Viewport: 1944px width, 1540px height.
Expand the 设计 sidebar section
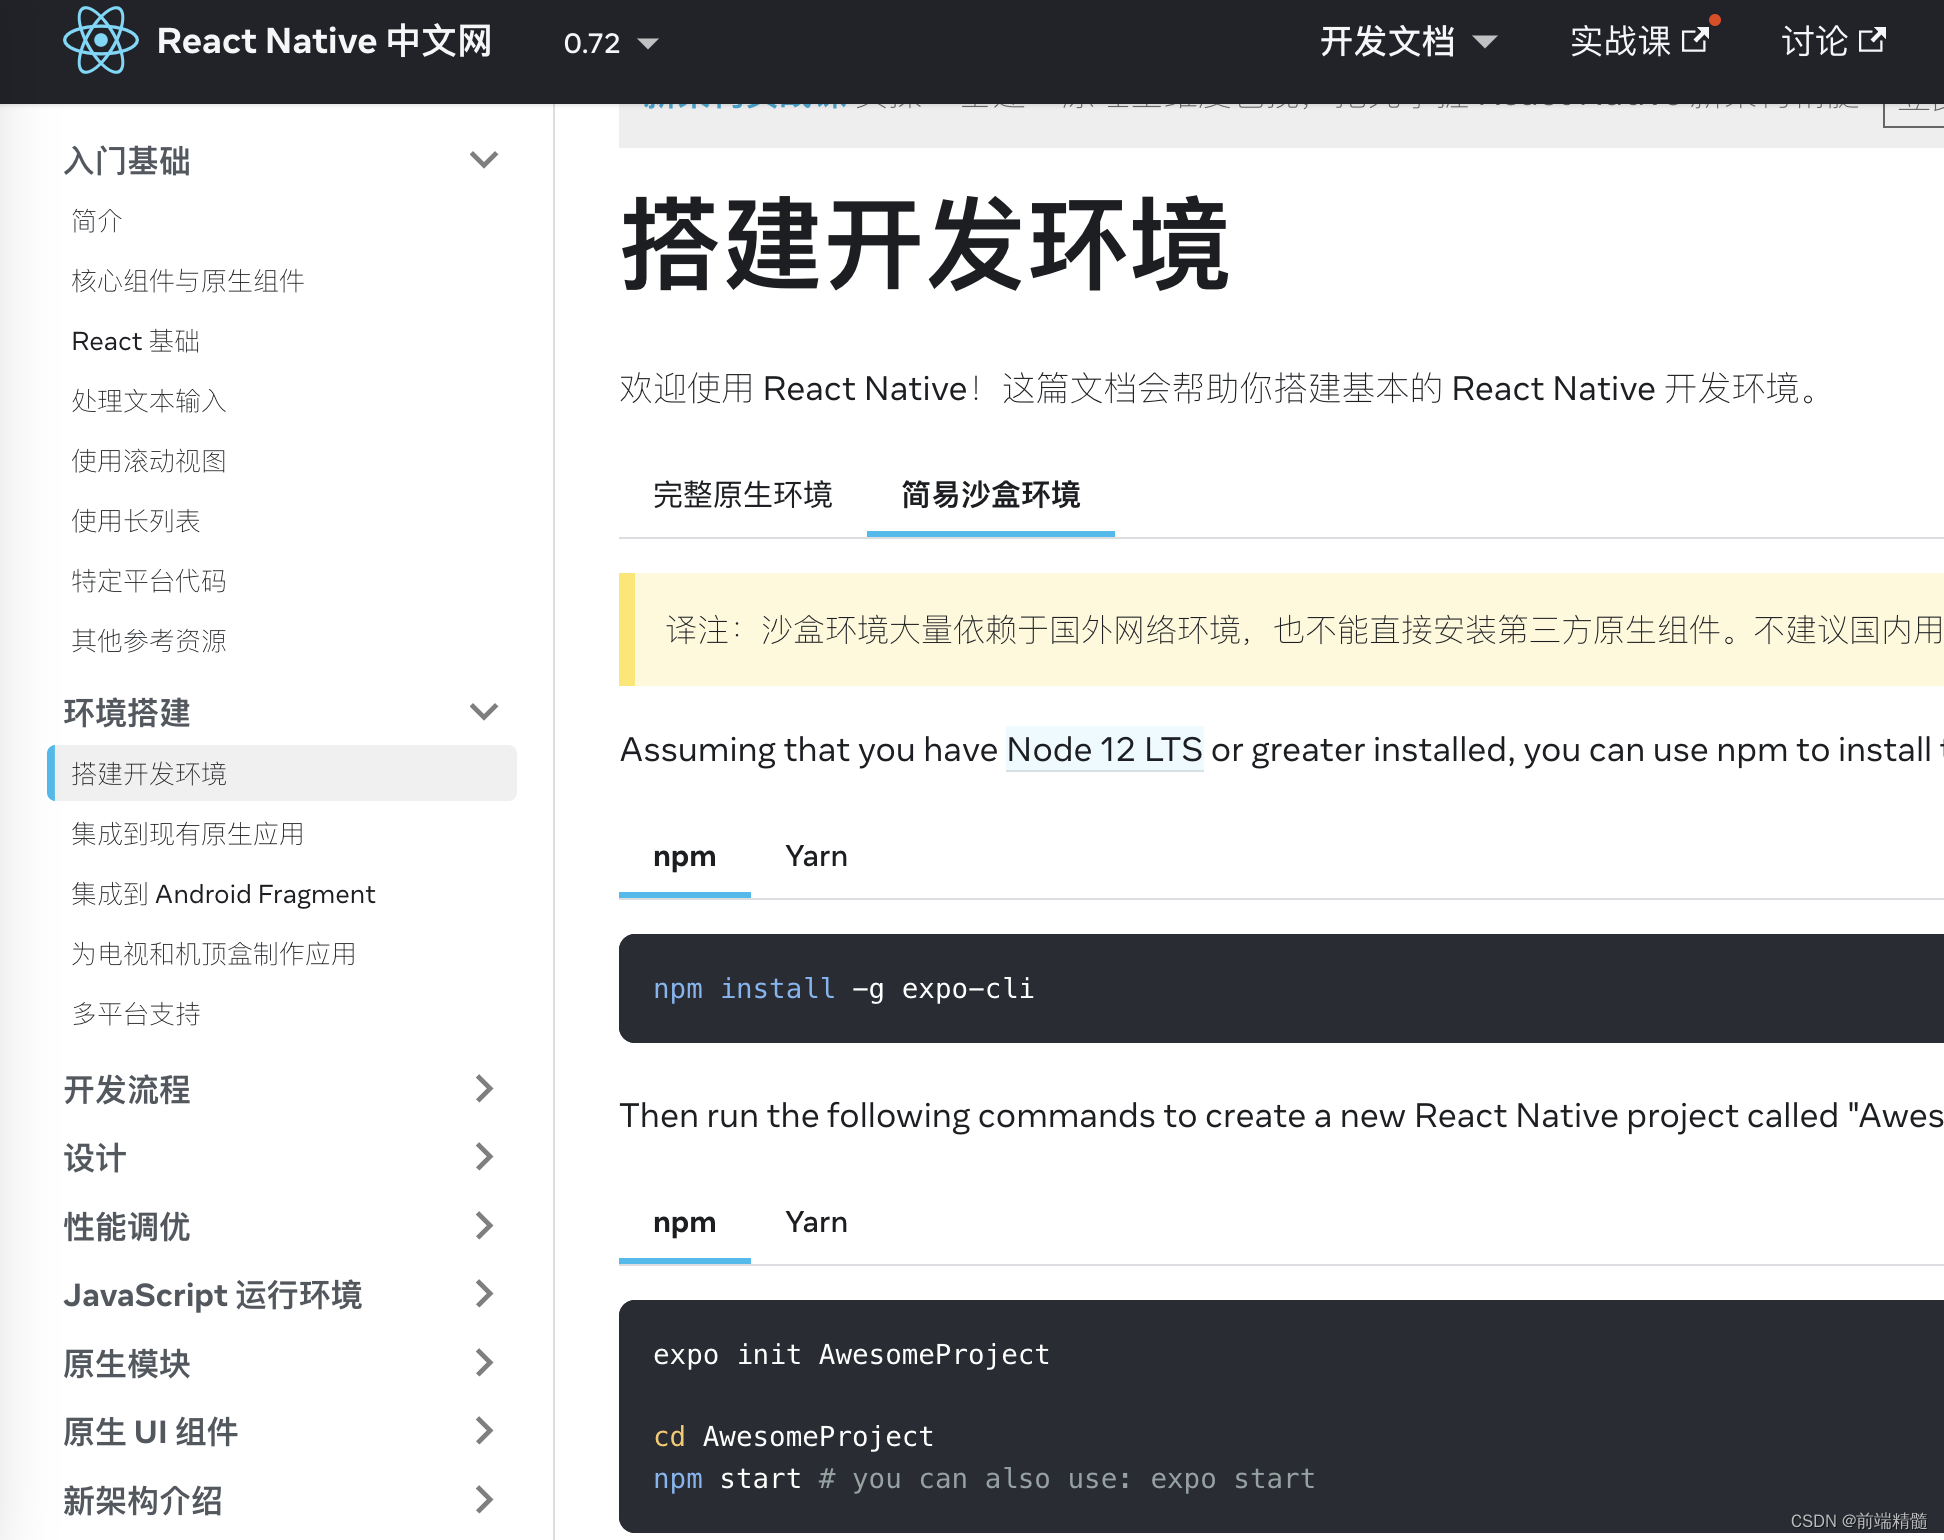tap(484, 1157)
